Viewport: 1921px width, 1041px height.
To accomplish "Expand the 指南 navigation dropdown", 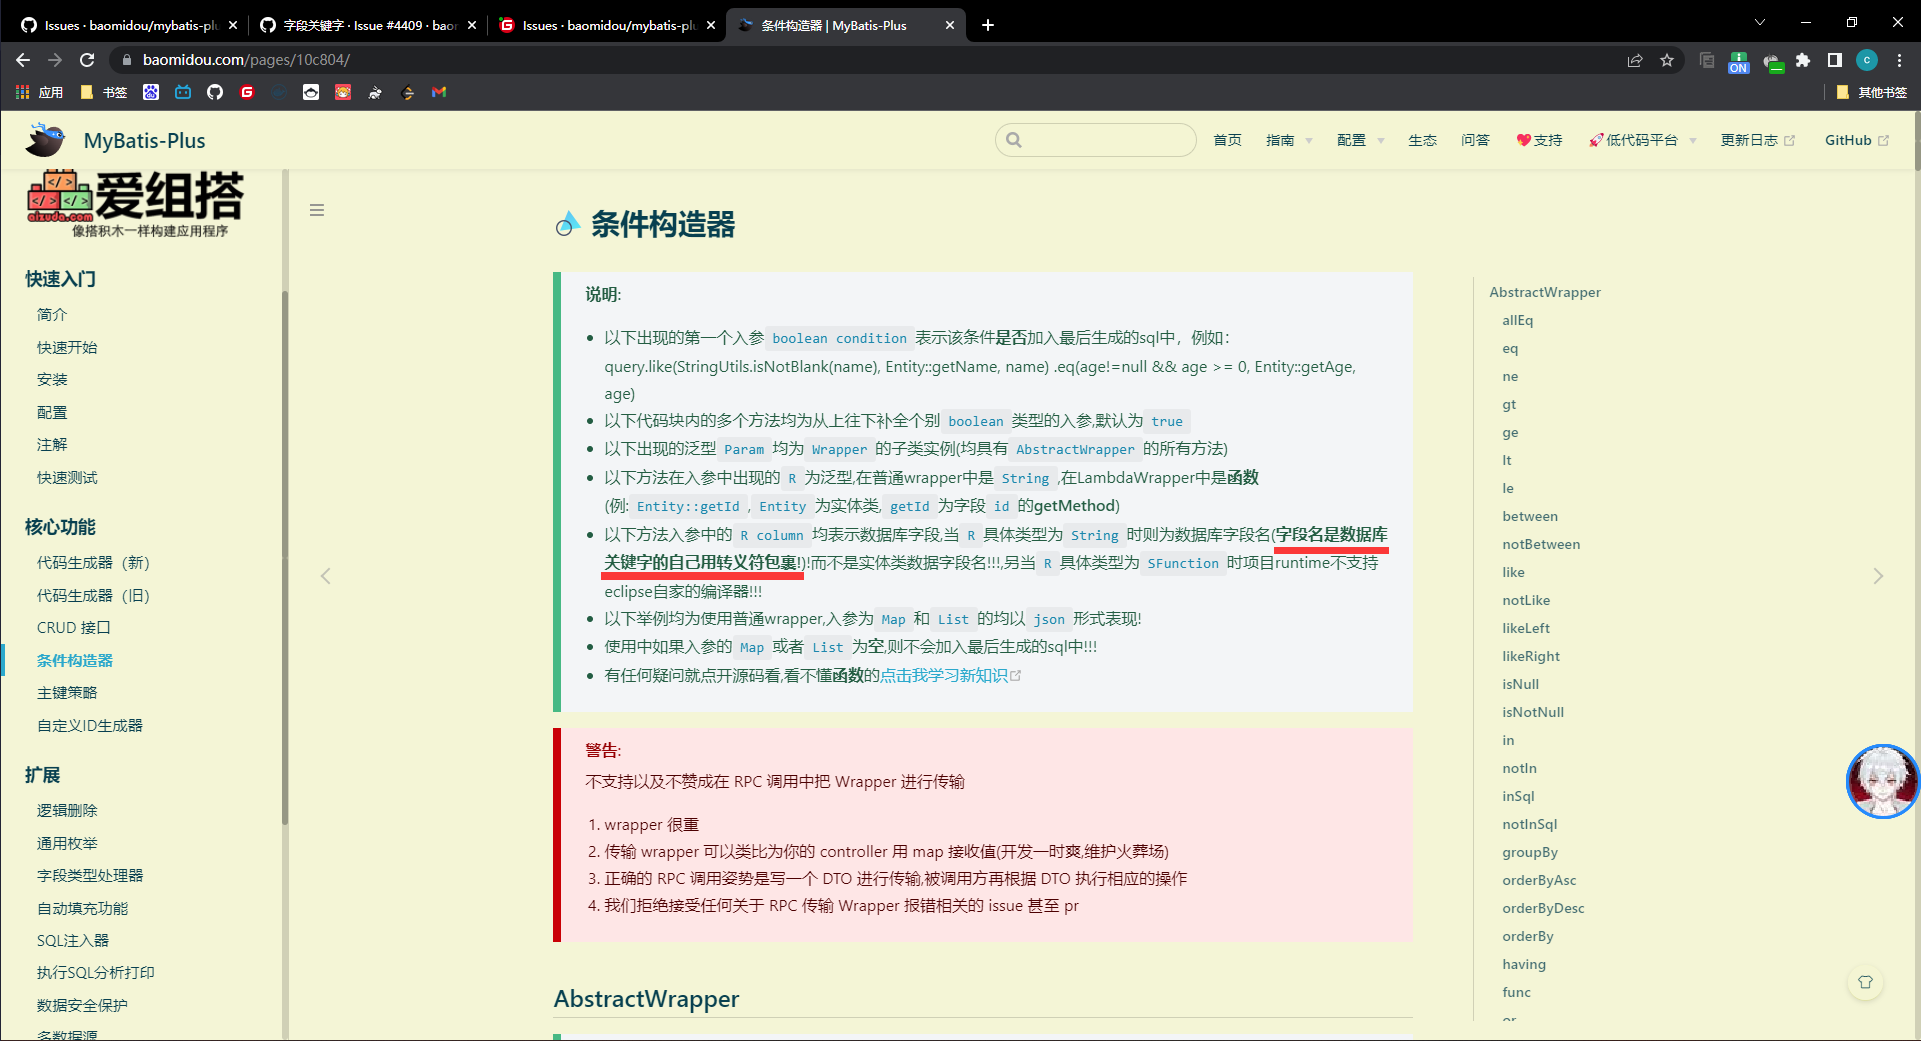I will point(1288,140).
